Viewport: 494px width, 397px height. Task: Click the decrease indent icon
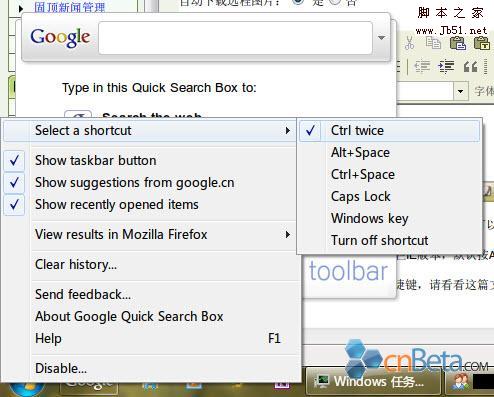pos(422,66)
